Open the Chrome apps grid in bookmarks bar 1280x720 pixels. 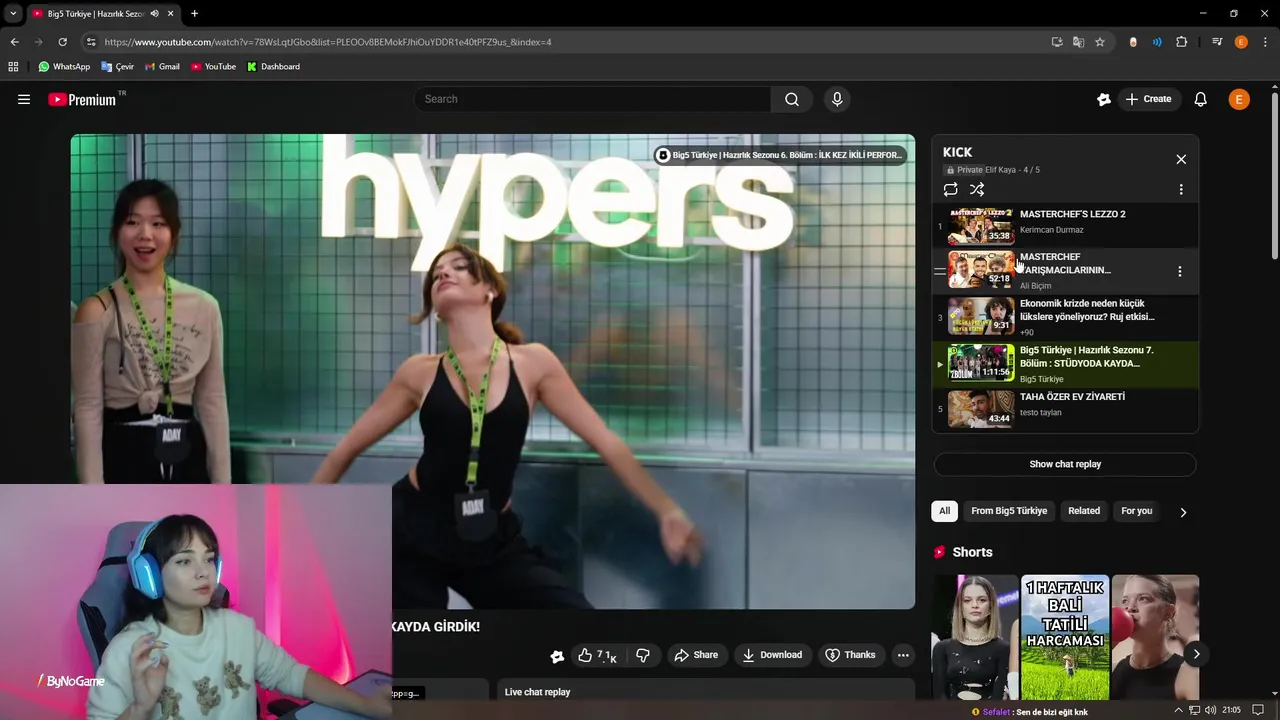tap(13, 67)
